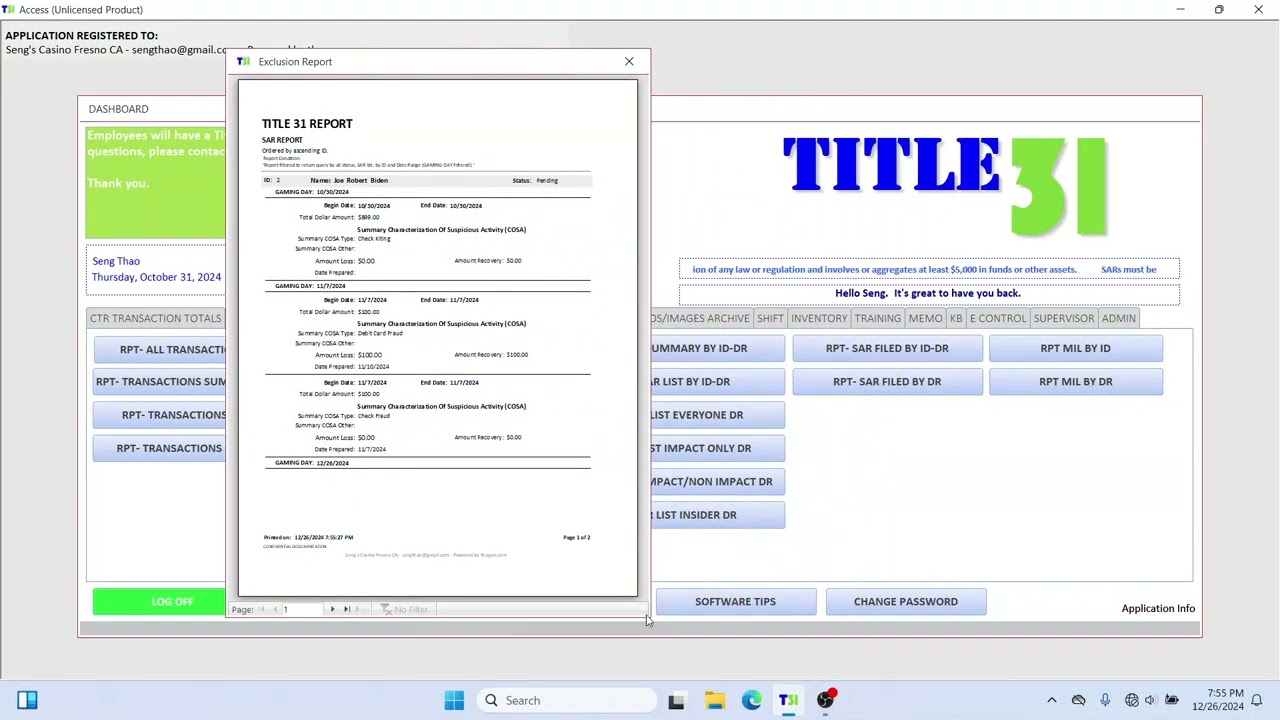Switch to the INVENTORY tab

tap(819, 318)
